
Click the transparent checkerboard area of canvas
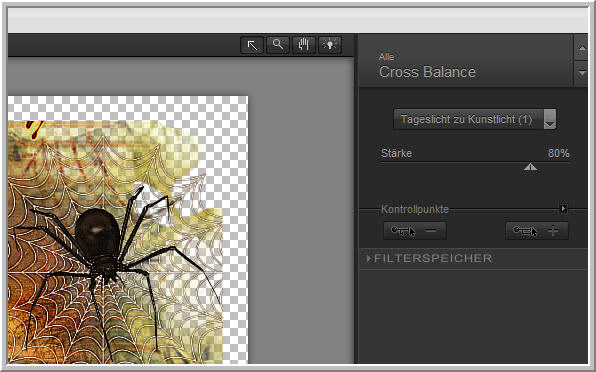125,108
